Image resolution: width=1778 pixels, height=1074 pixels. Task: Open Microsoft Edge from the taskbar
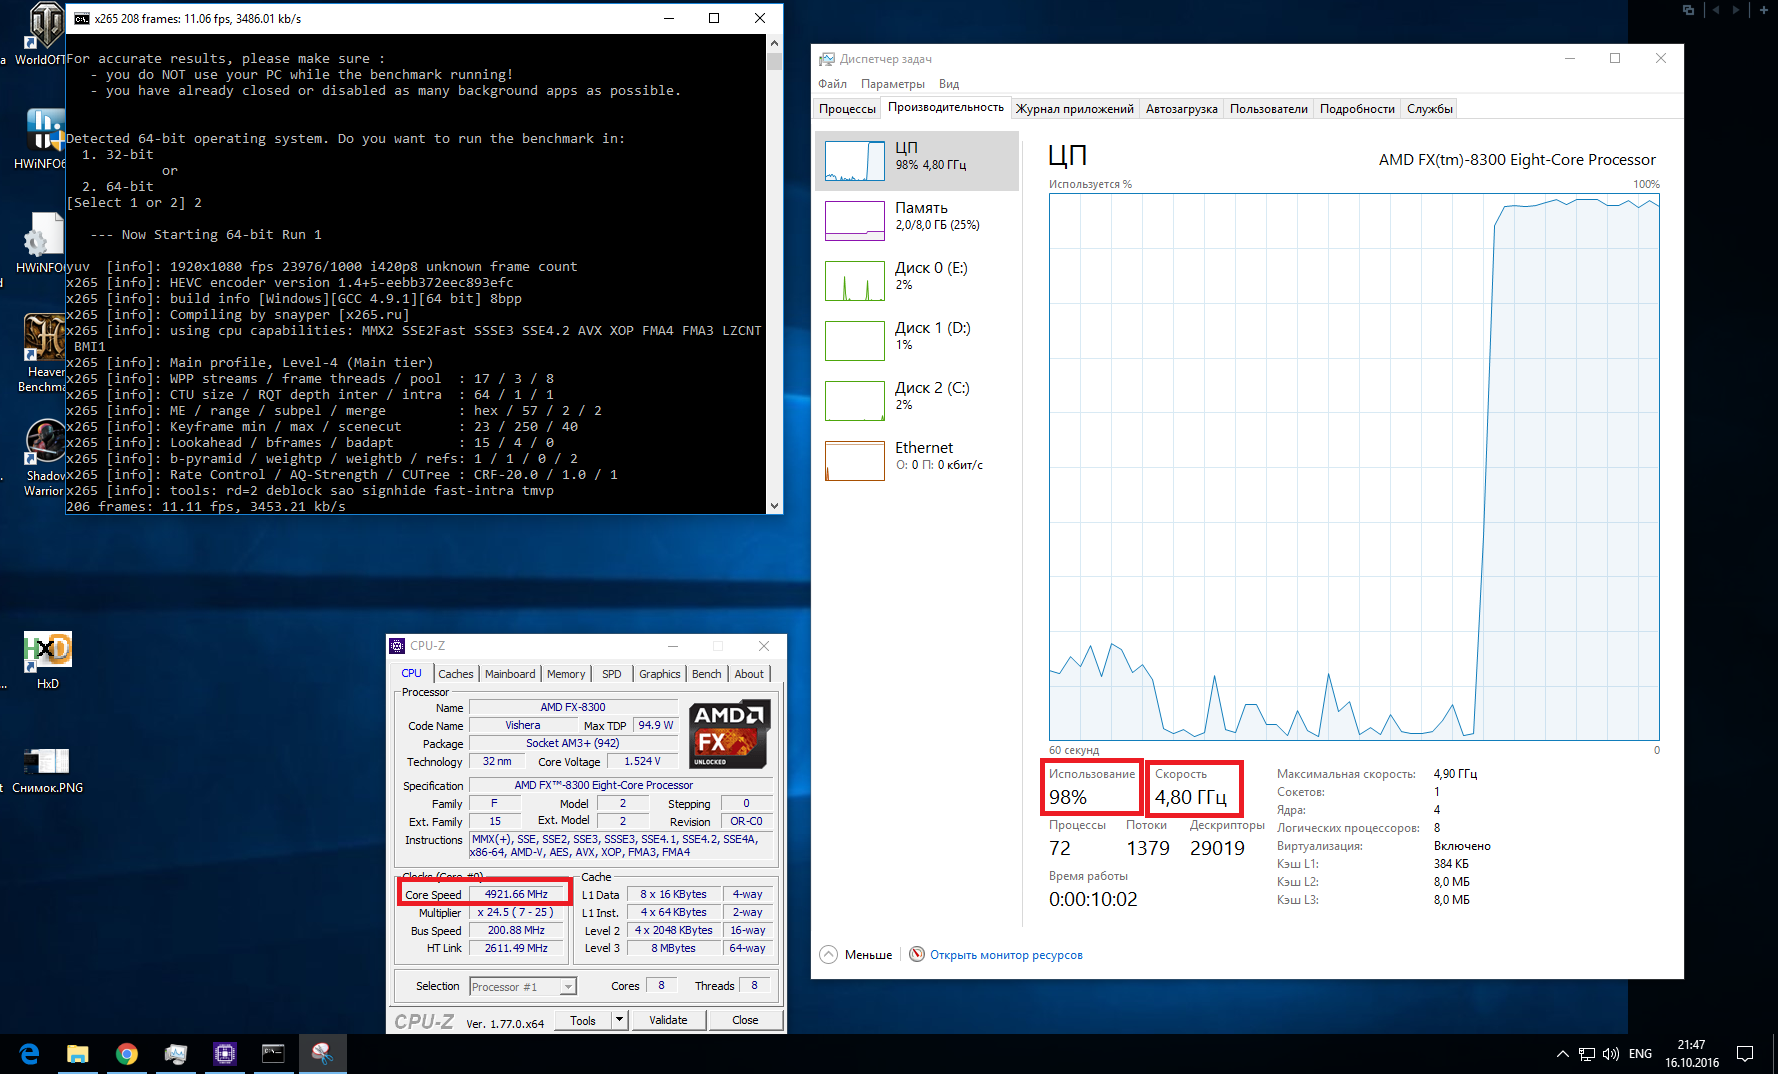coord(29,1053)
